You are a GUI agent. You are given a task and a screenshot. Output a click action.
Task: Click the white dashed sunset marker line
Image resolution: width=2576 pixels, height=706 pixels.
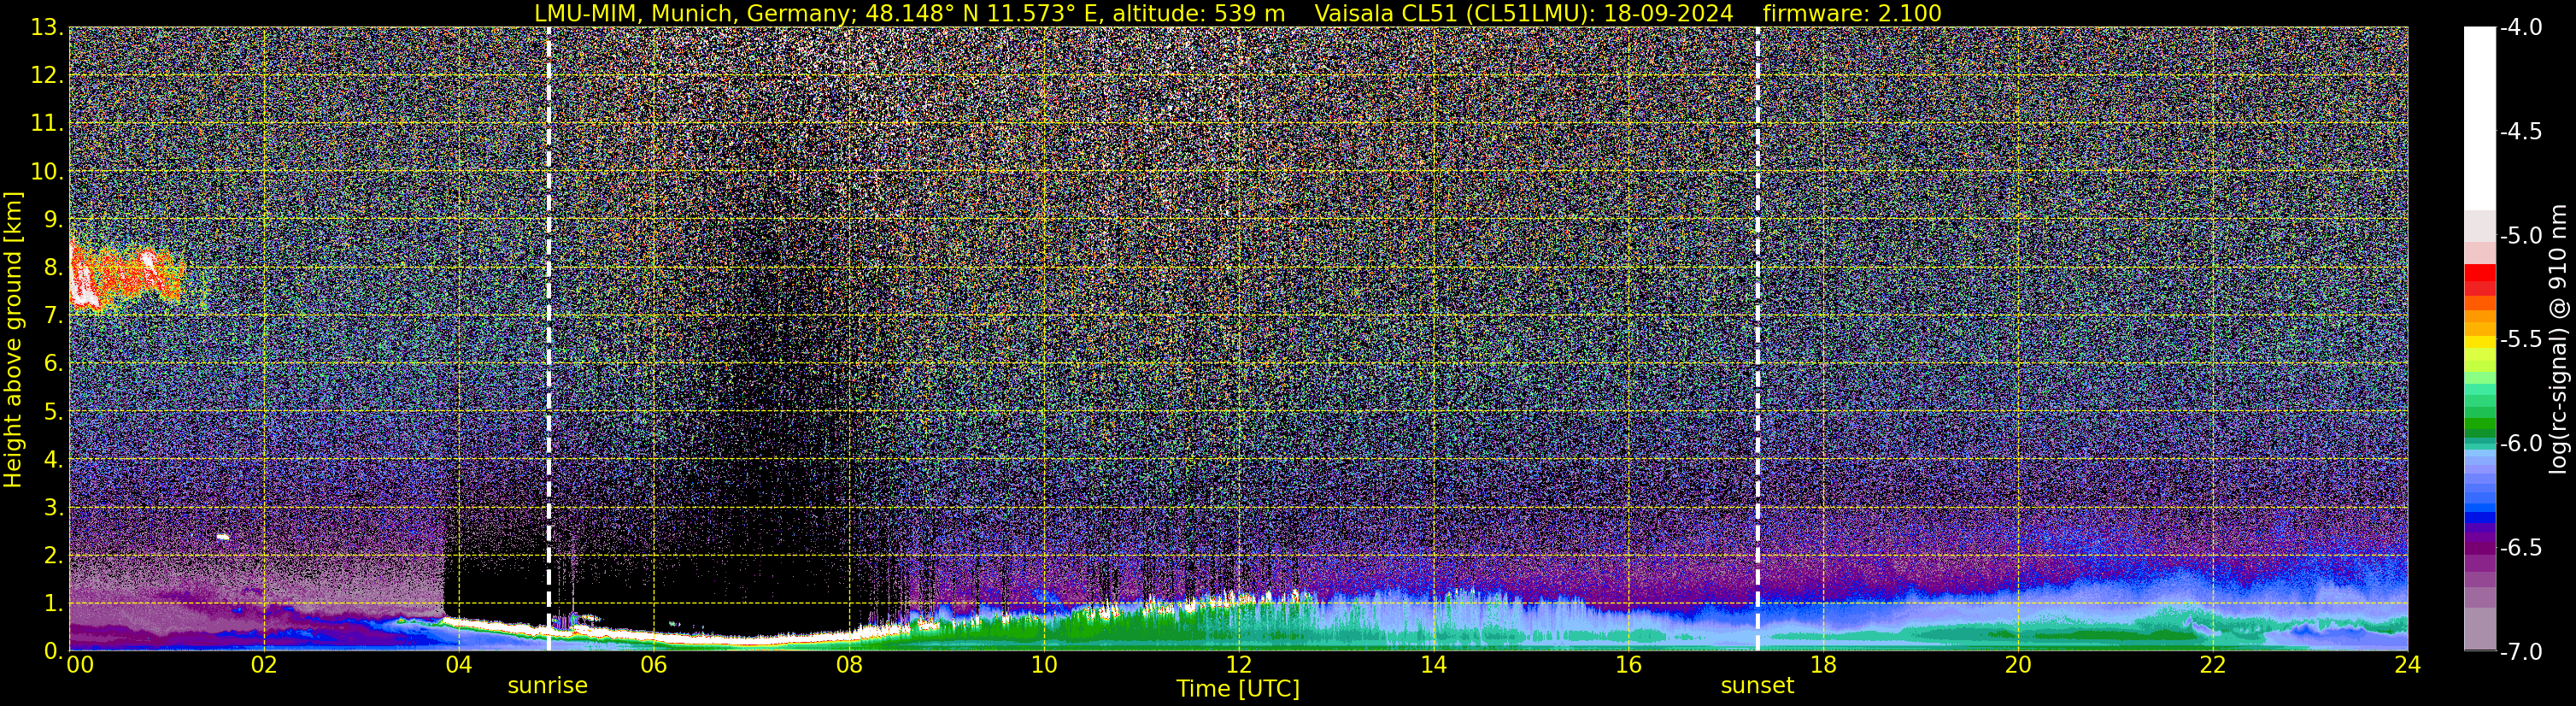[x=1757, y=338]
